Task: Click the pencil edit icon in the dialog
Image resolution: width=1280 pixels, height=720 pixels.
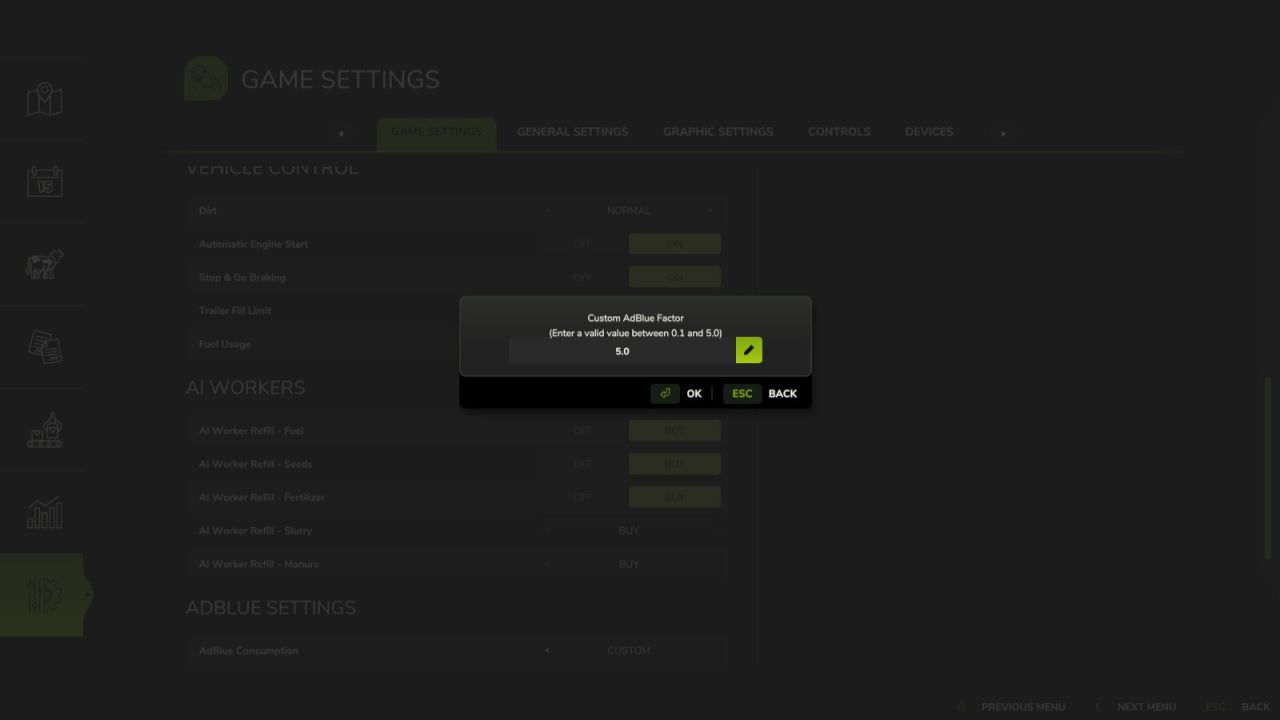Action: 748,350
